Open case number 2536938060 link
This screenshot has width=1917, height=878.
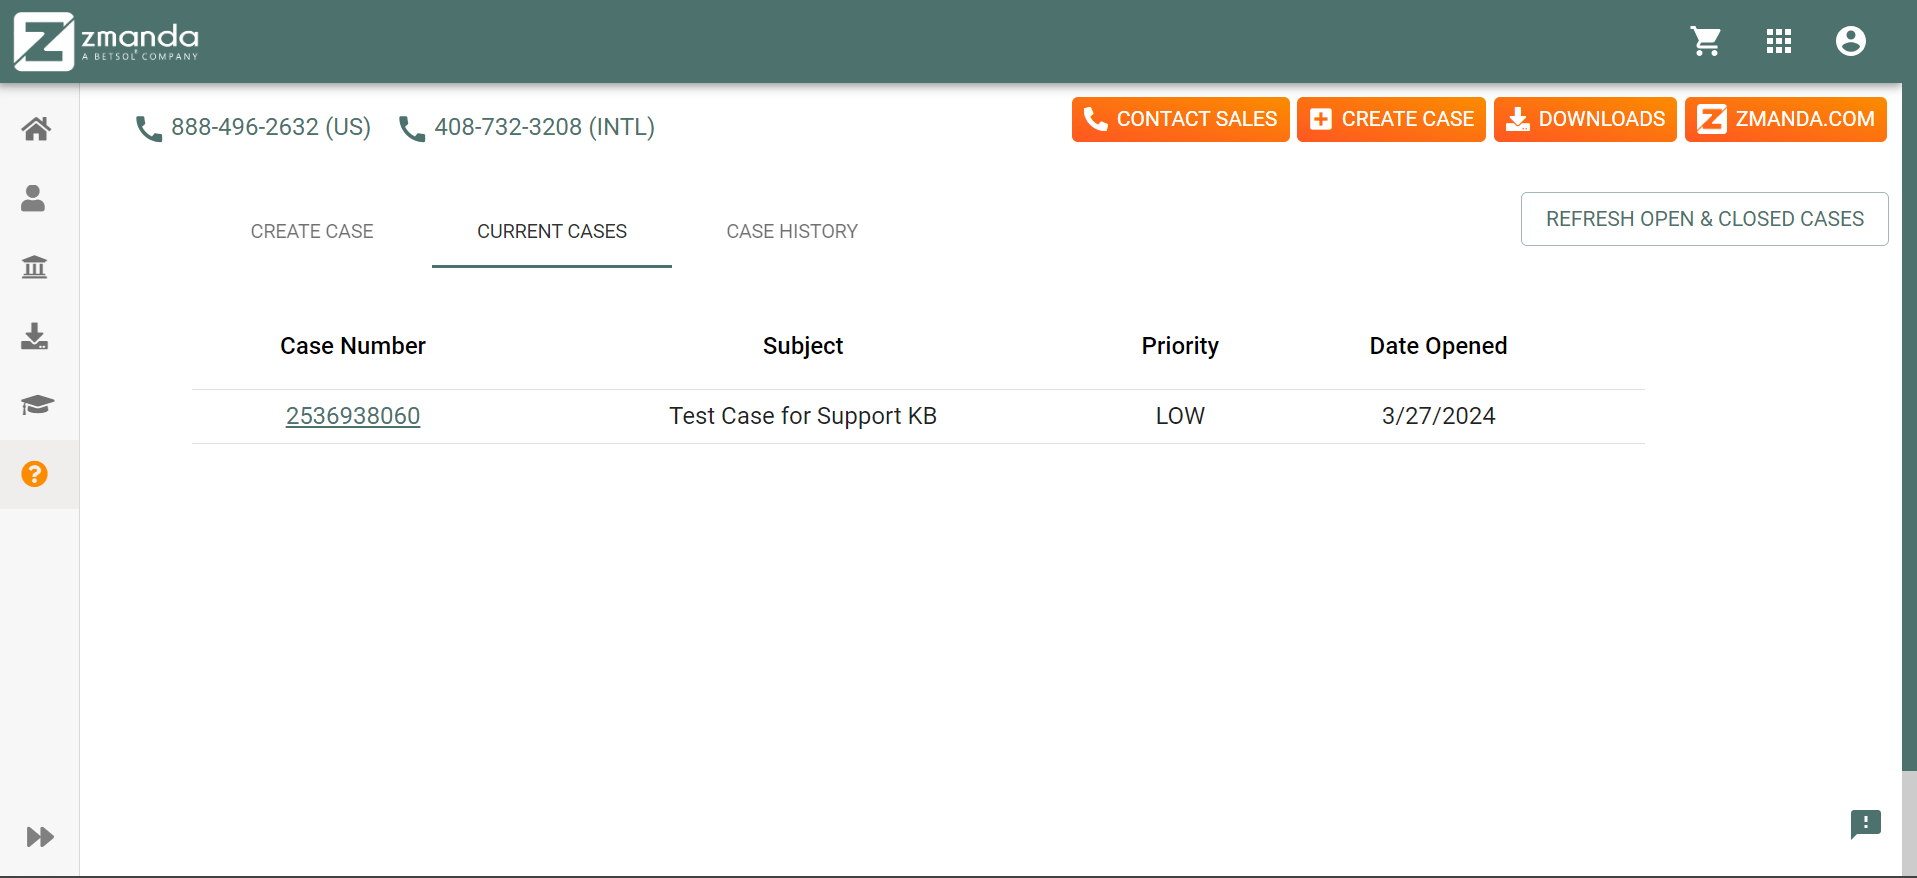coord(353,416)
